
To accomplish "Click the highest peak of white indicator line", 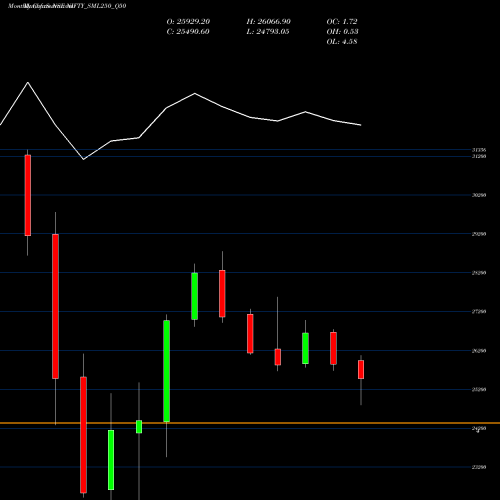I will click(x=28, y=82).
